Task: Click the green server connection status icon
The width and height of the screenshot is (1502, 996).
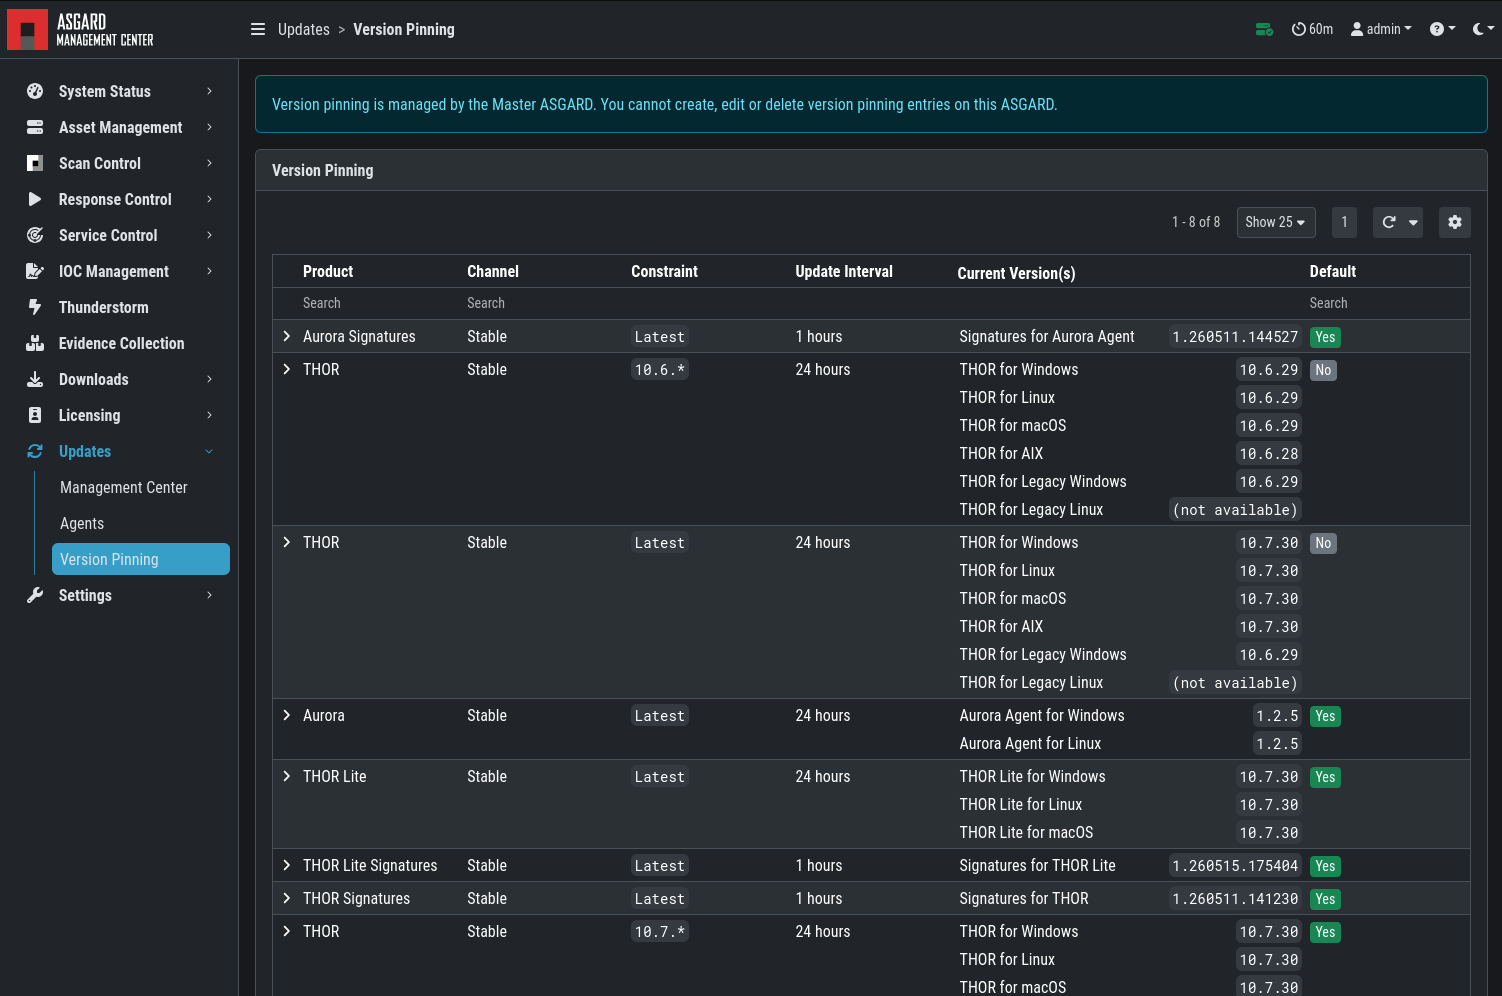Action: (1264, 29)
